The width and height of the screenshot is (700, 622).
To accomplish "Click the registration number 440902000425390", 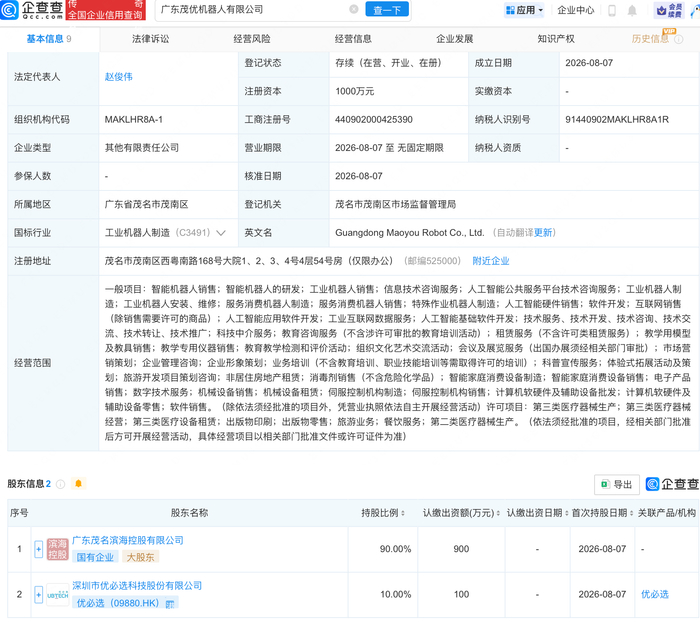I will pos(374,120).
